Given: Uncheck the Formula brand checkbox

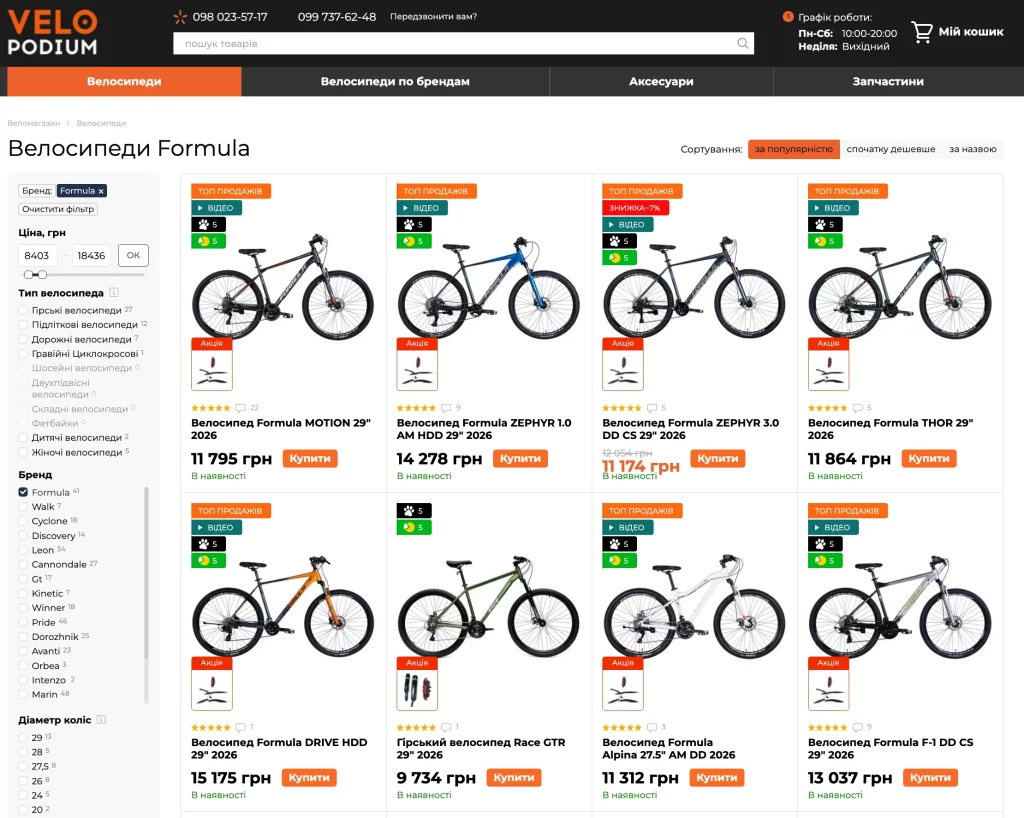Looking at the screenshot, I should tap(24, 492).
